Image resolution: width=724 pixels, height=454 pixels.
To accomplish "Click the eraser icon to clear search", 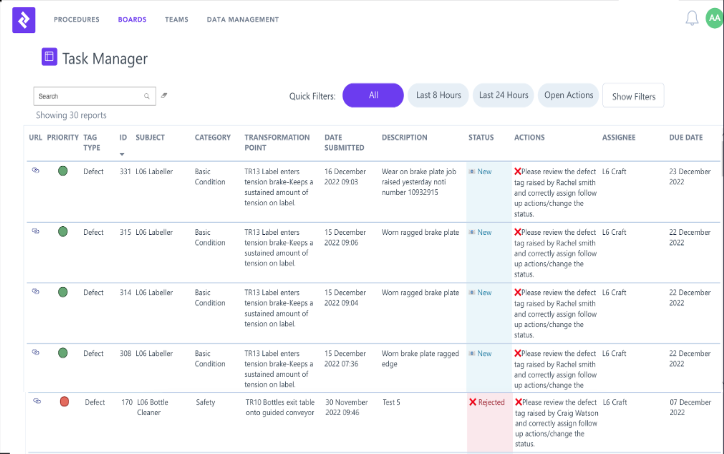I will 164,96.
